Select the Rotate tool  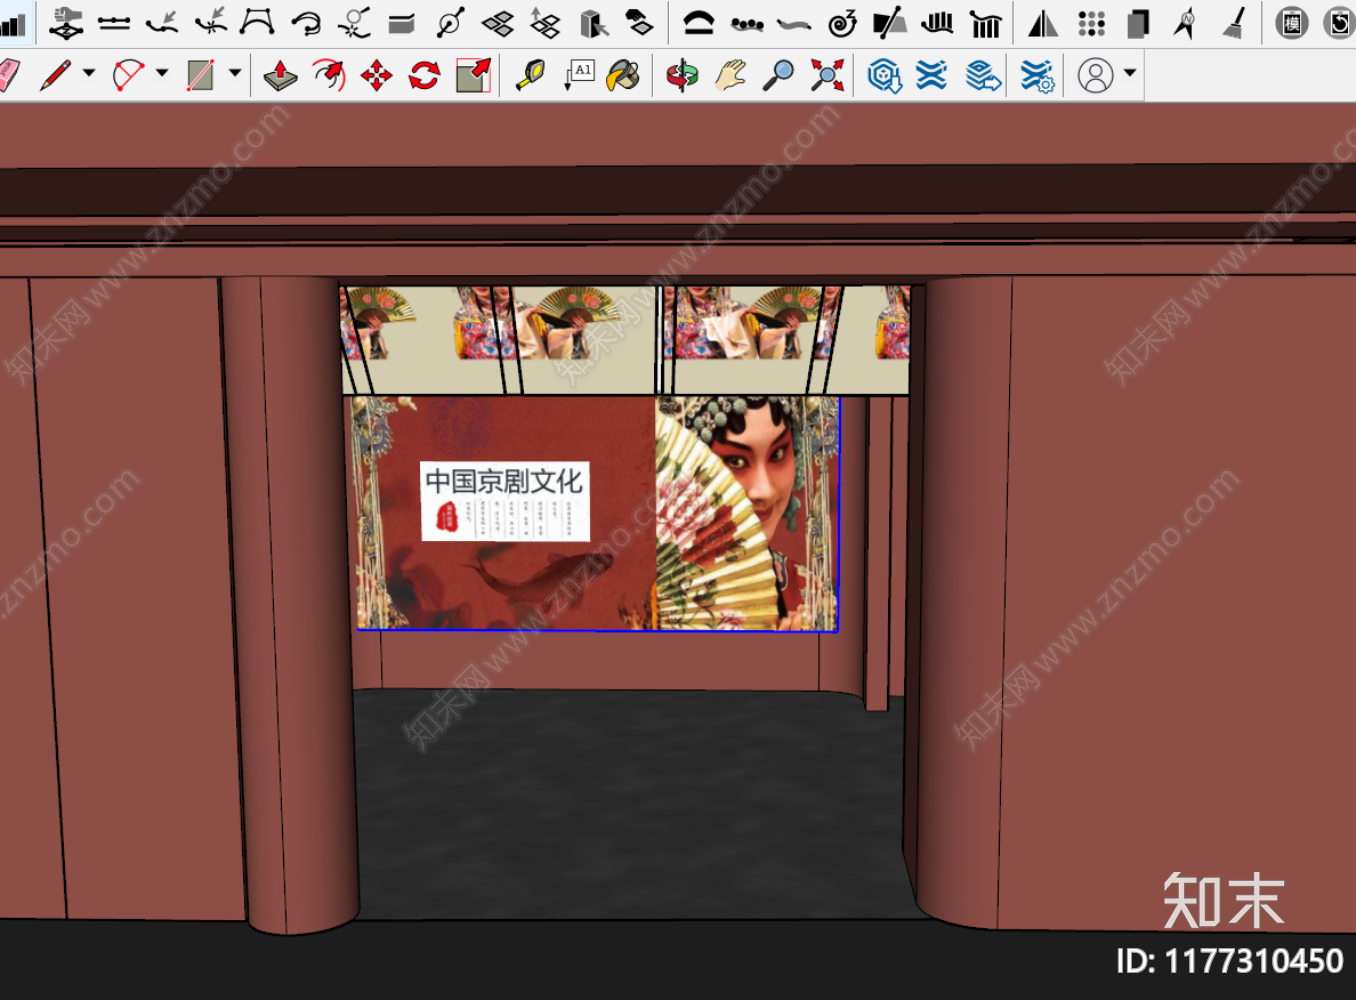(424, 75)
